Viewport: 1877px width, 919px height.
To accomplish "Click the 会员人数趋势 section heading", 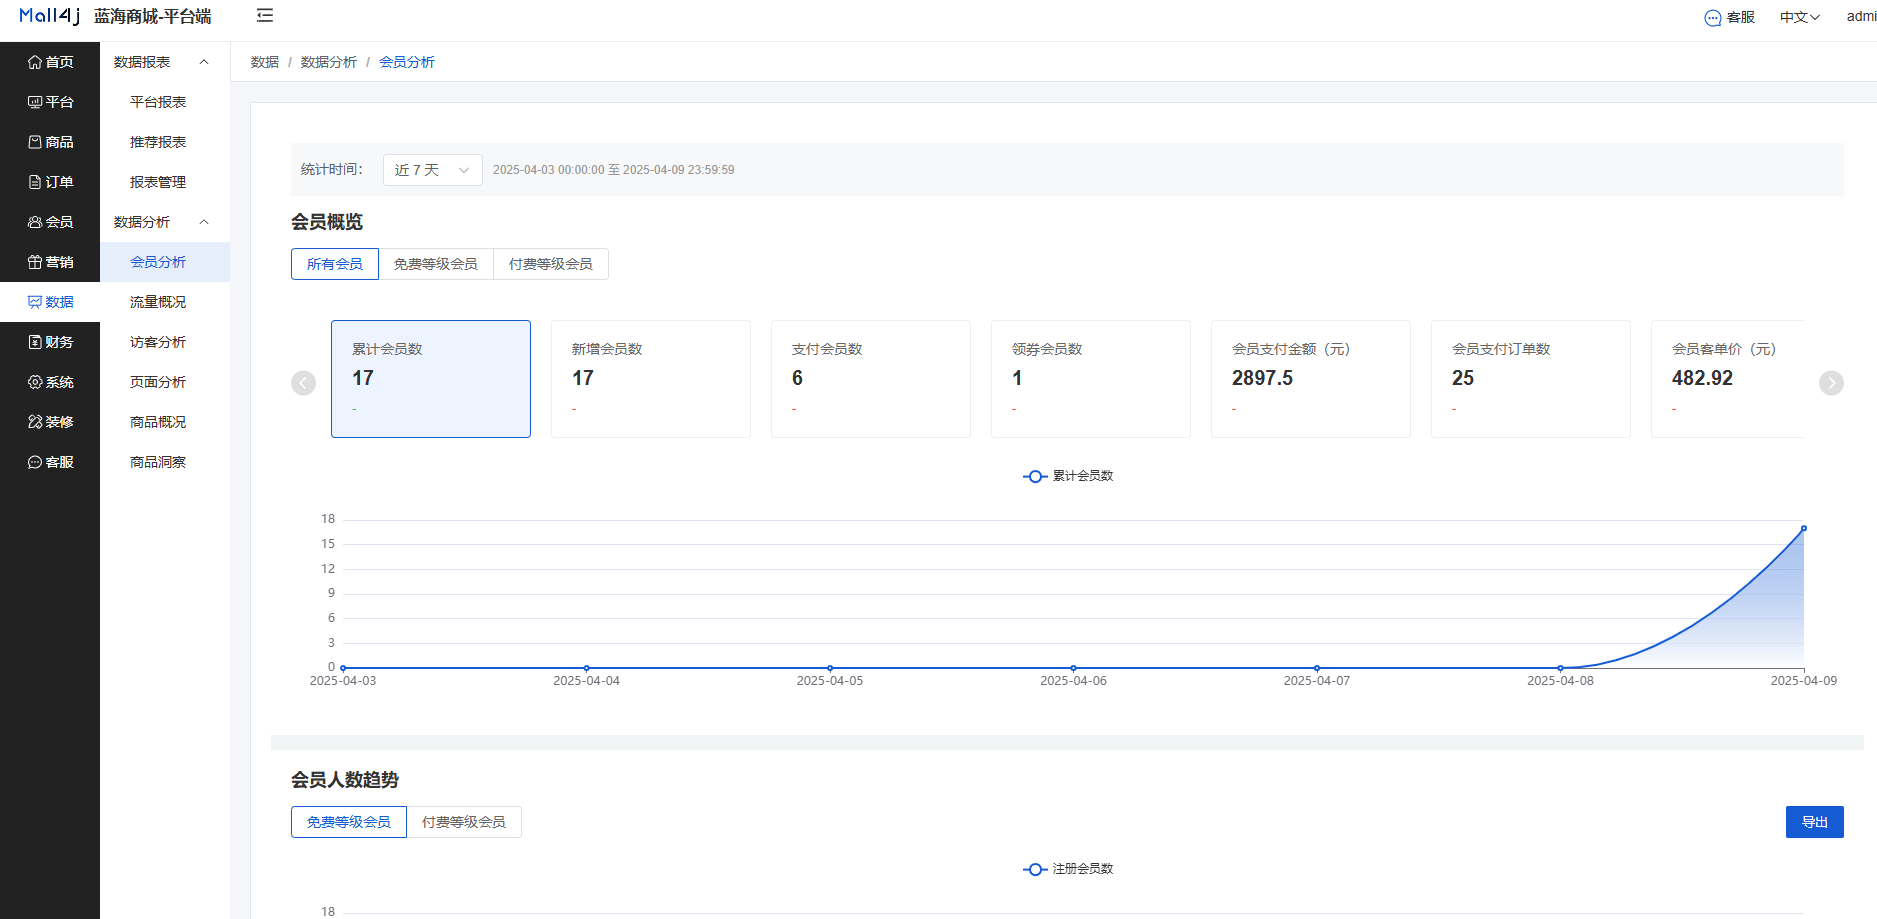I will tap(345, 780).
